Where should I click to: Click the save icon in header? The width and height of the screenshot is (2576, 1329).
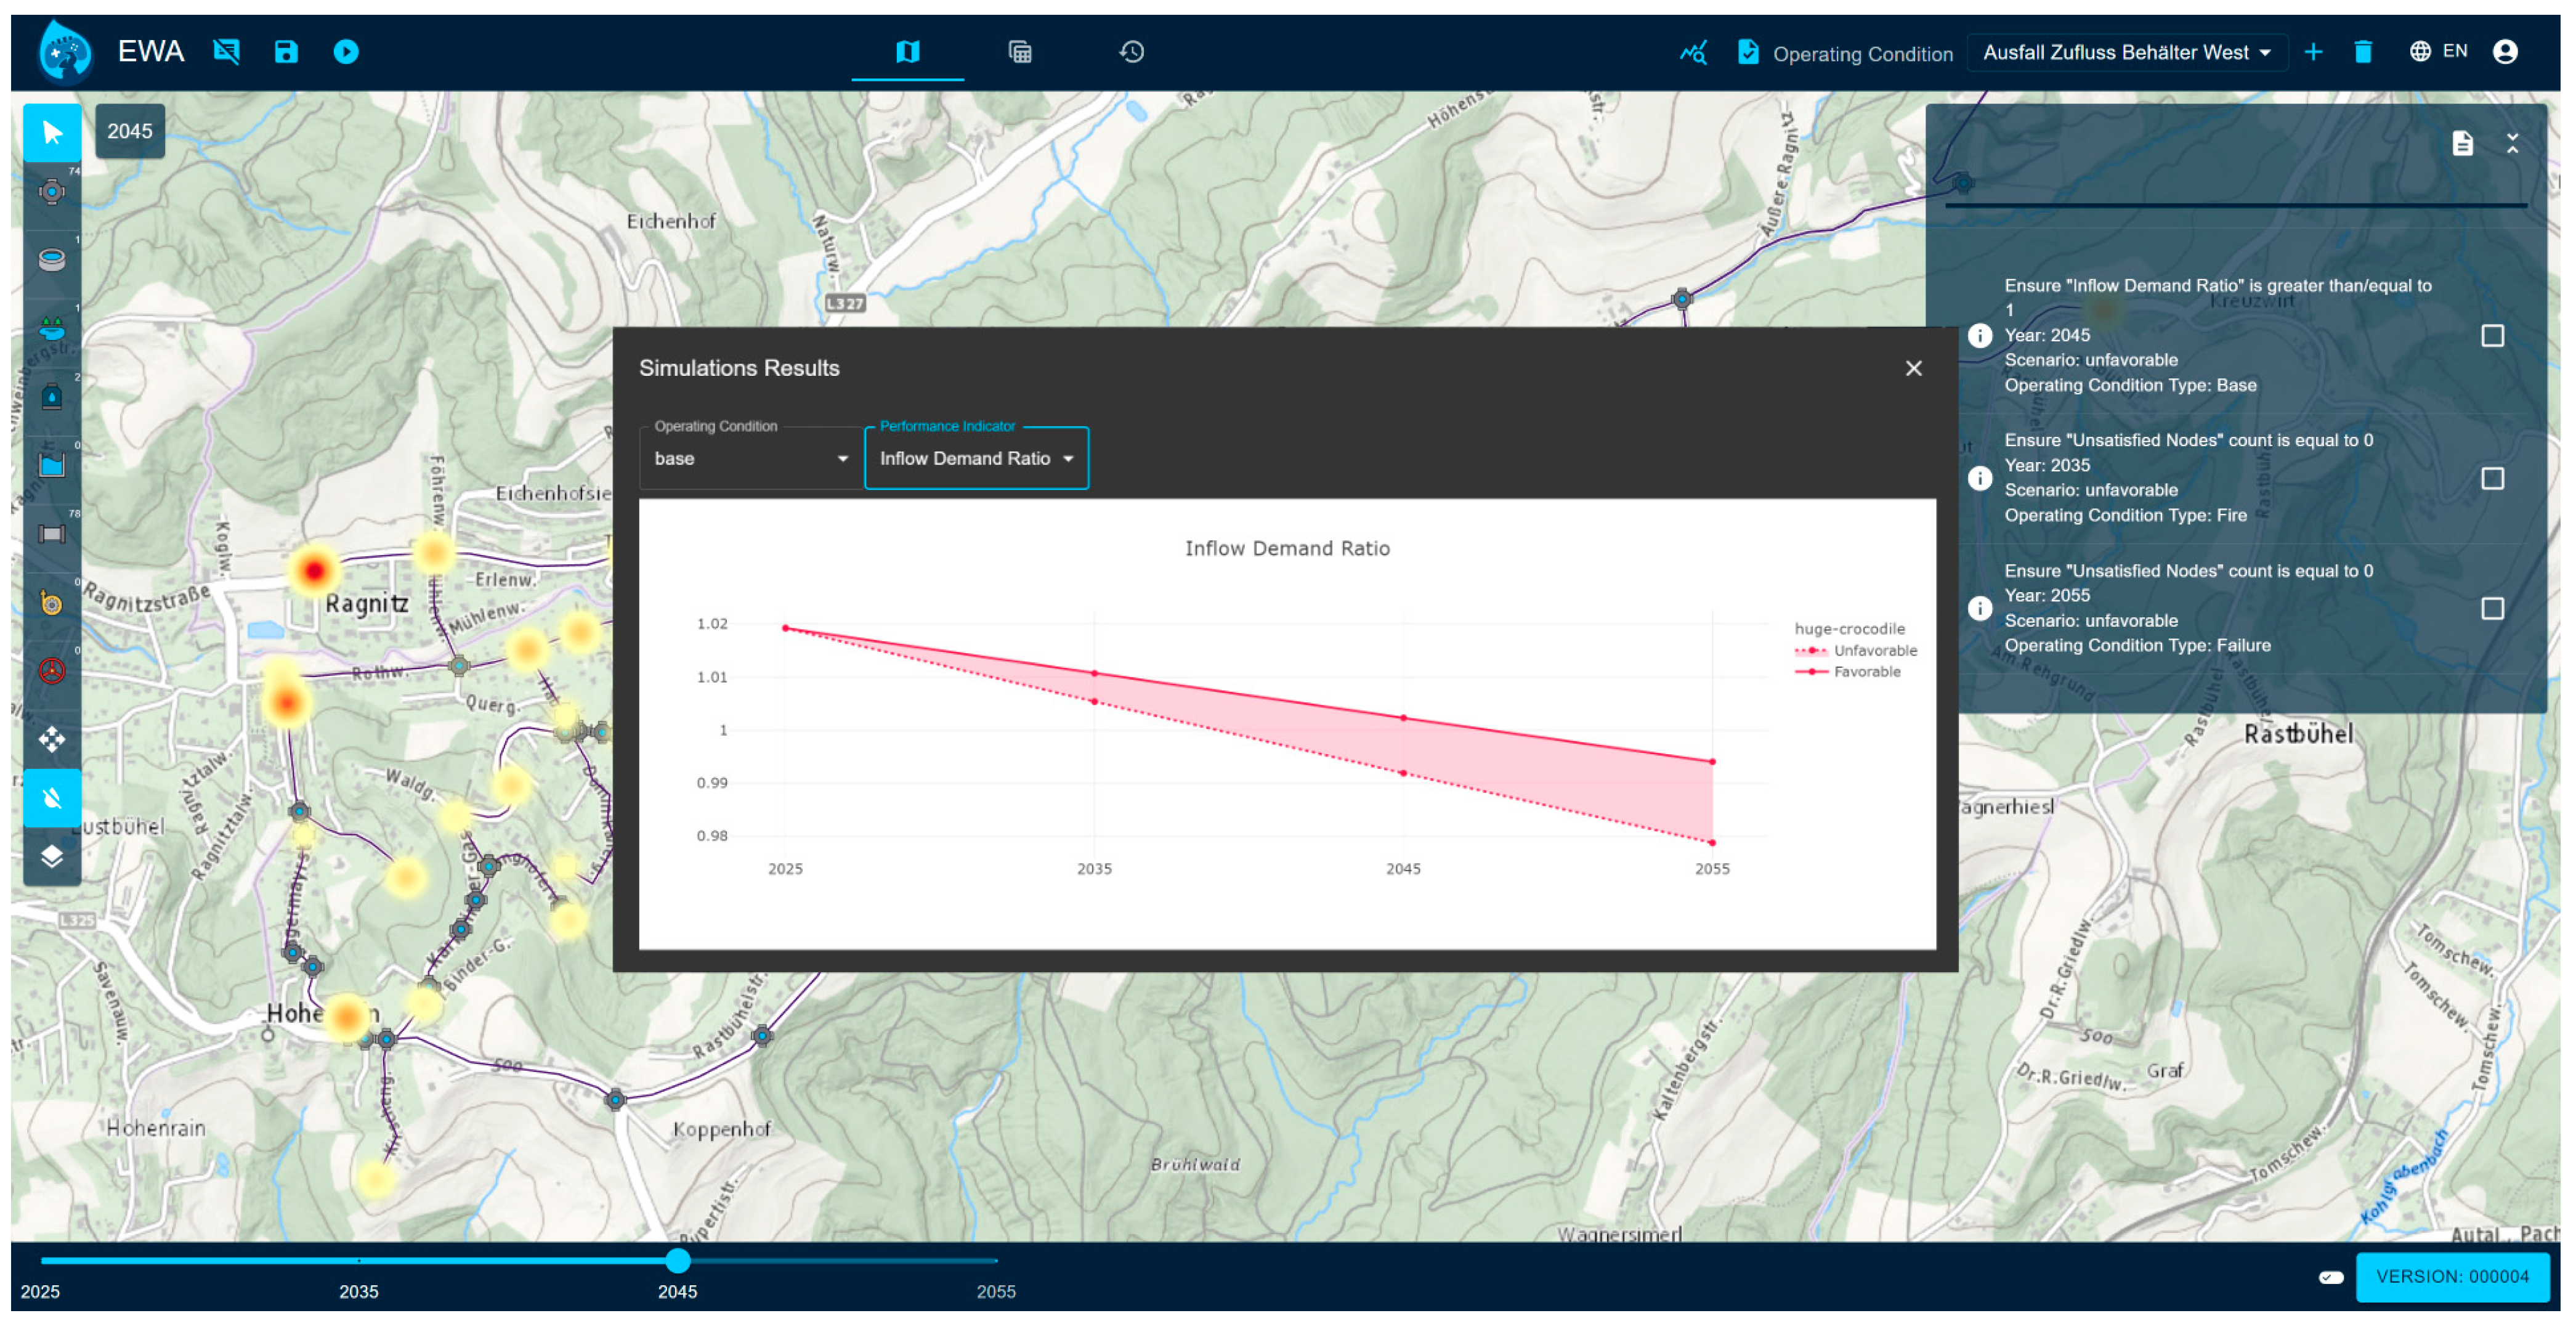tap(286, 52)
